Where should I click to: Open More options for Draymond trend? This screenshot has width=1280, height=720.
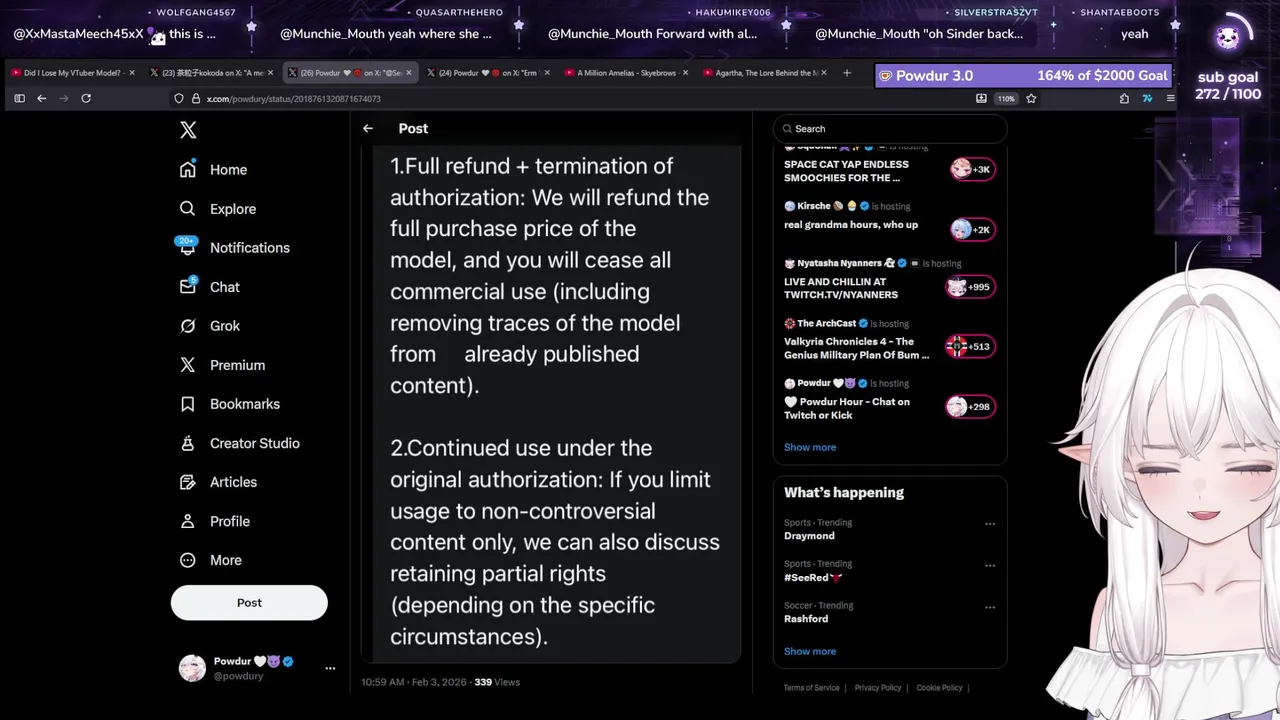990,523
